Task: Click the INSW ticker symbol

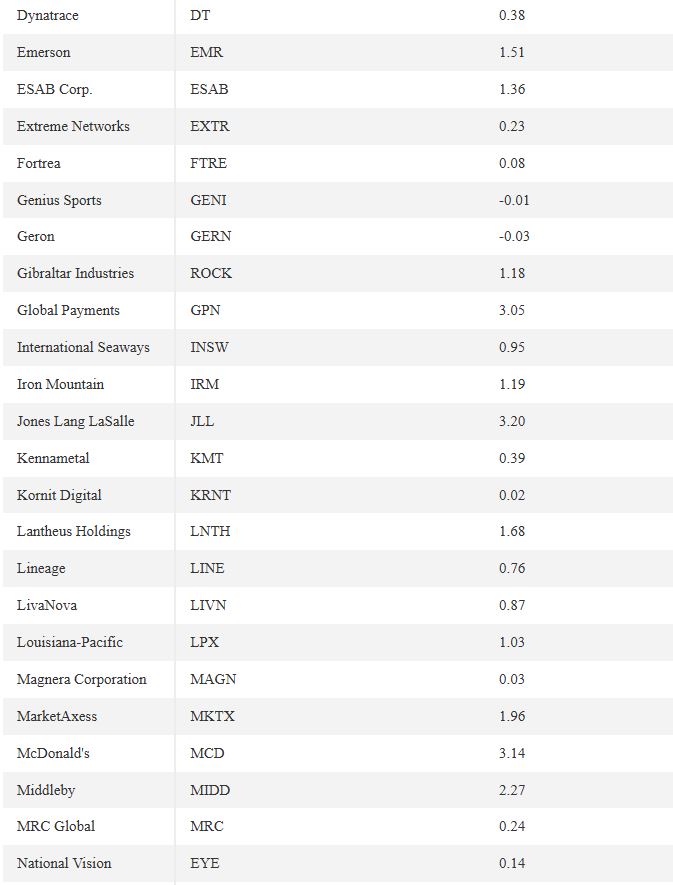Action: 209,347
